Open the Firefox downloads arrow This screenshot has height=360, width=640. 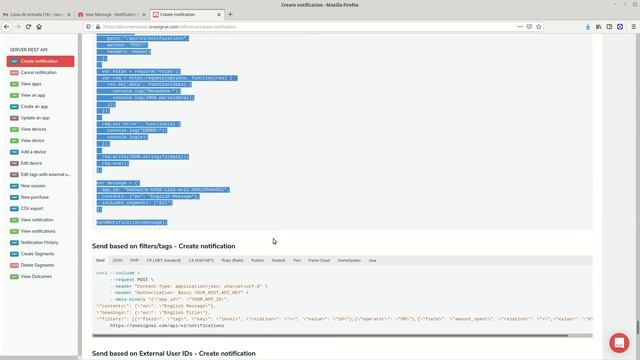click(588, 27)
